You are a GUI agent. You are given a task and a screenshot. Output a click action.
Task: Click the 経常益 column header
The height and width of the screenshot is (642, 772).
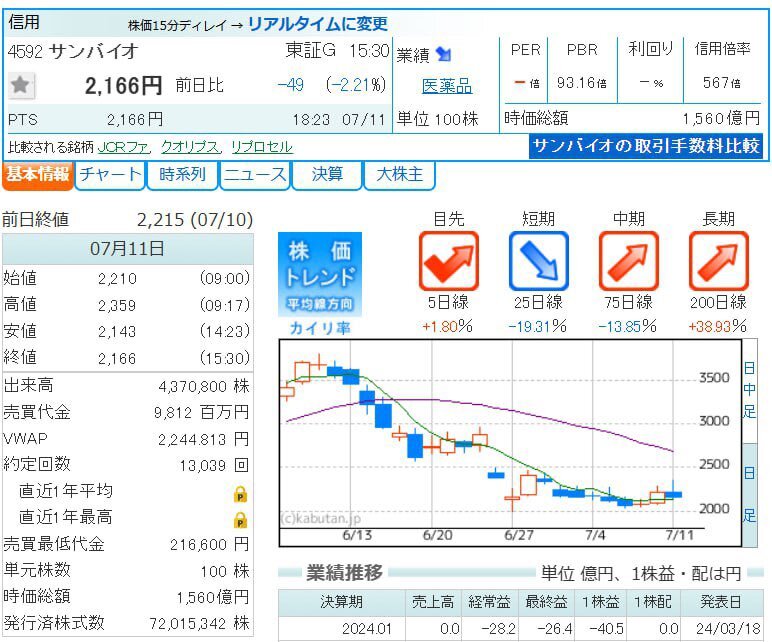tap(489, 602)
